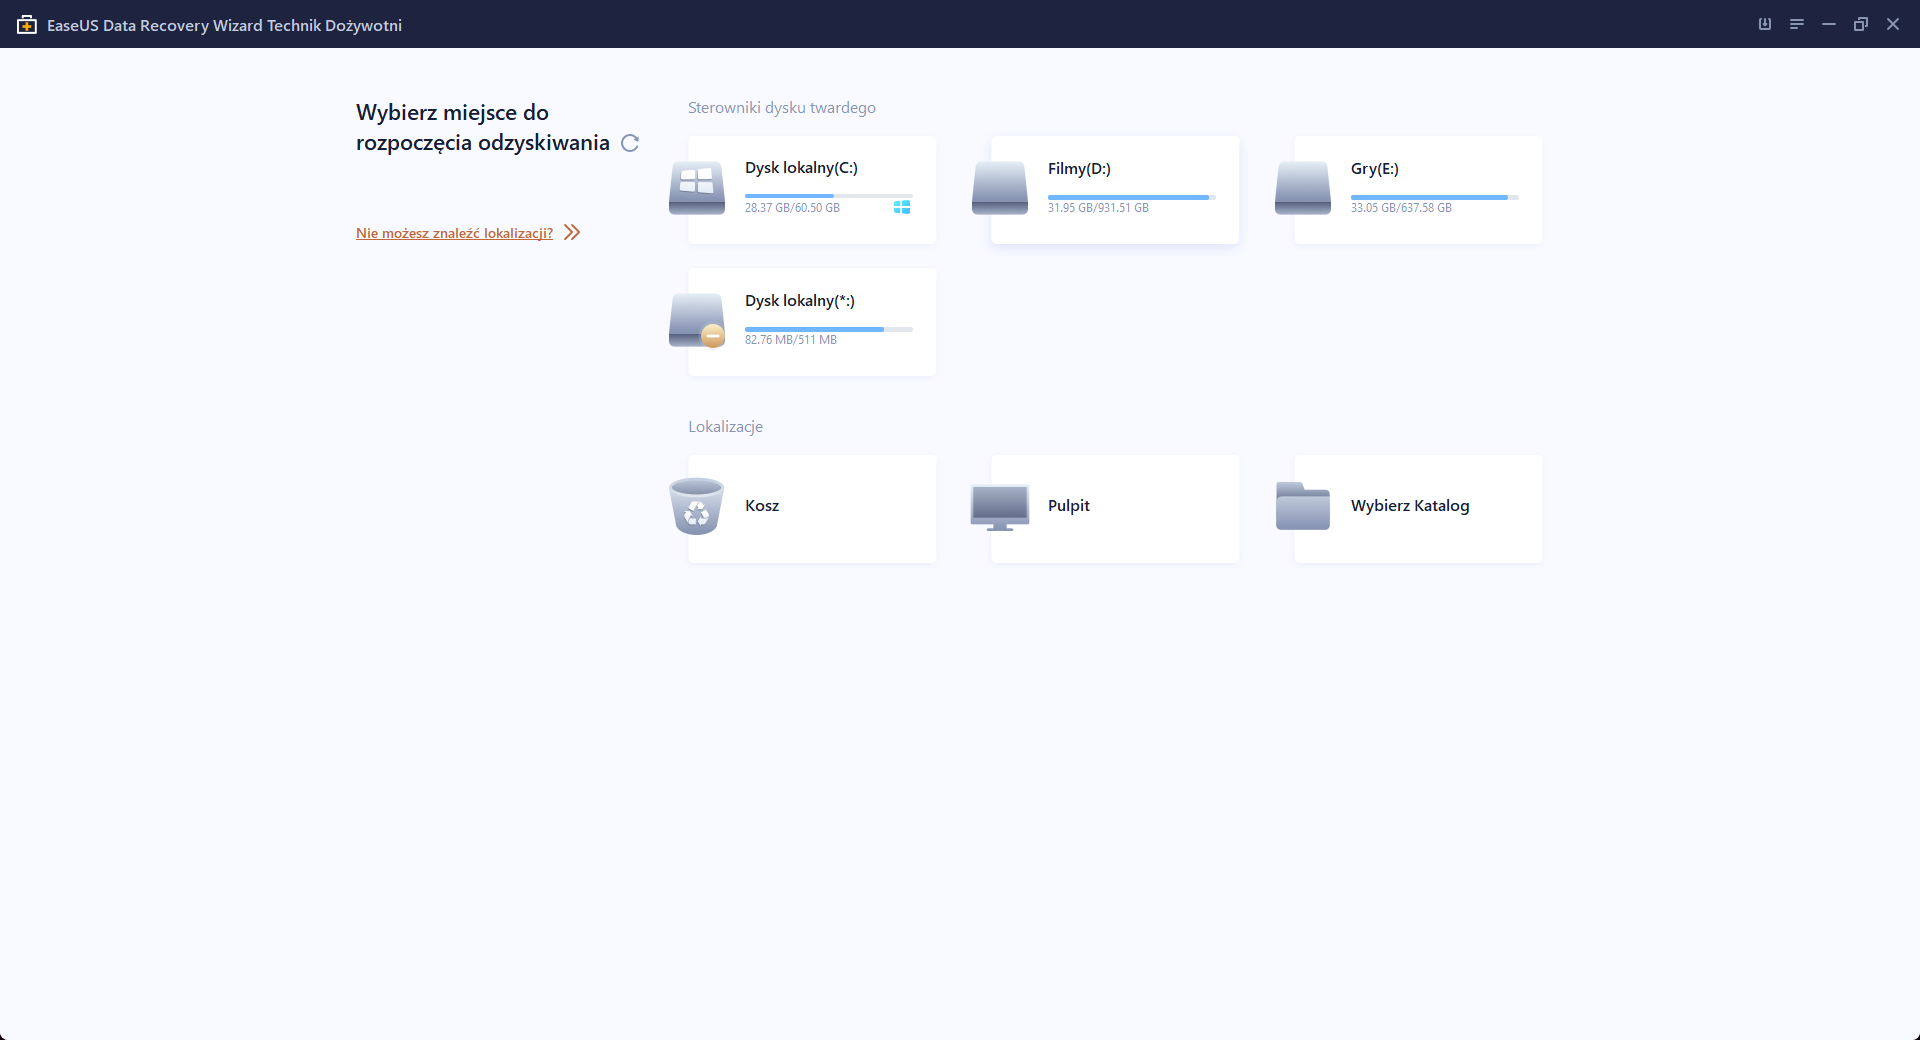Screen dimensions: 1920x1040
Task: Click the refresh icon beside the heading
Action: pyautogui.click(x=630, y=143)
